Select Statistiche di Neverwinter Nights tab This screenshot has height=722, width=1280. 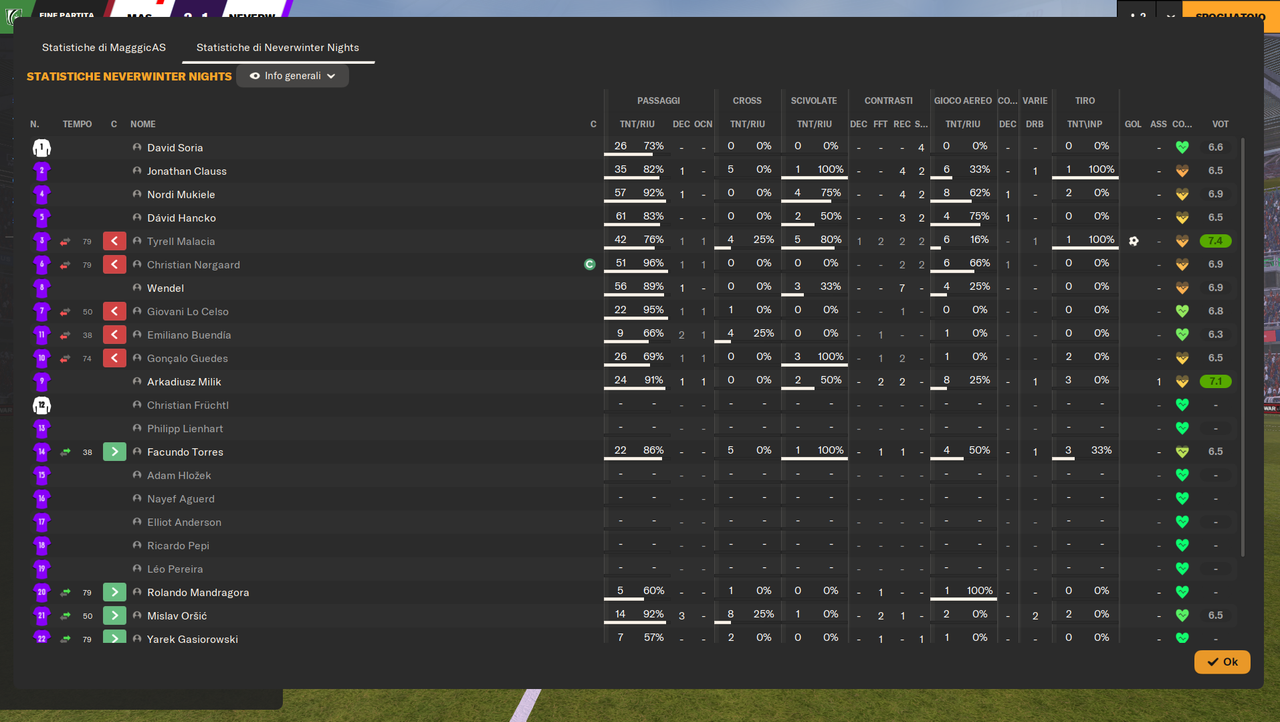click(x=278, y=47)
